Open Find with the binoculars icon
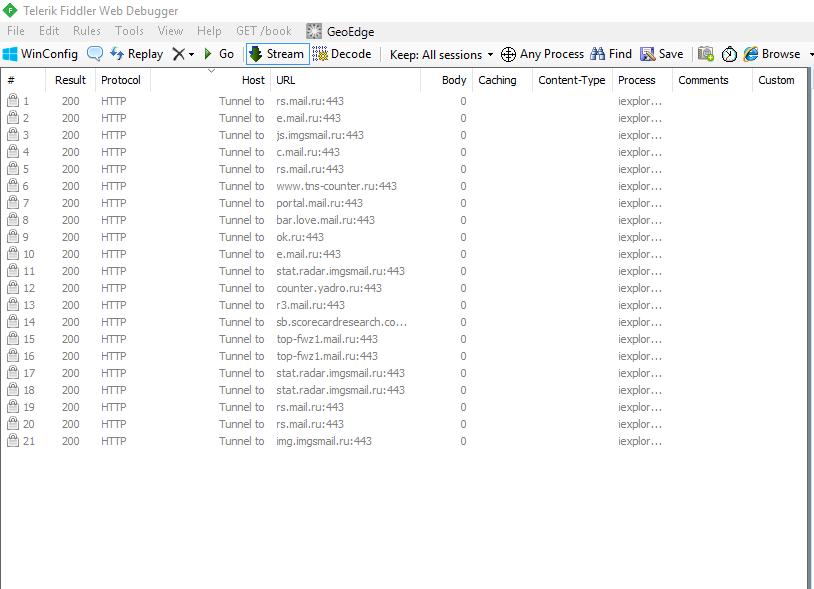814x589 pixels. pyautogui.click(x=611, y=54)
